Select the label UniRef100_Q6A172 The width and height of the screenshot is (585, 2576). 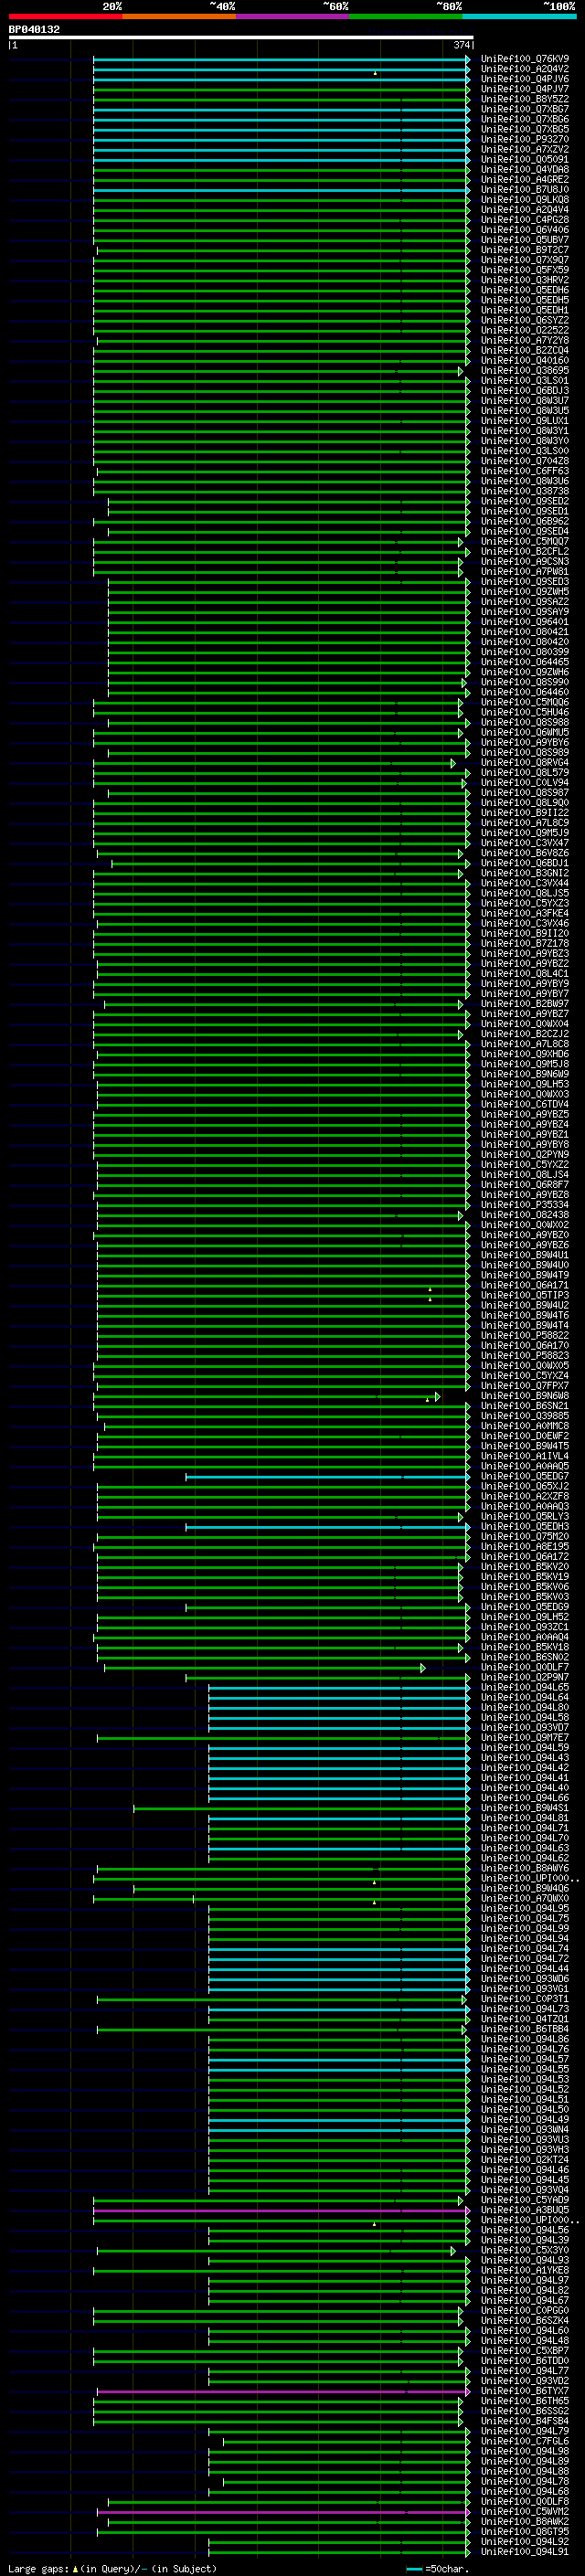[x=525, y=1557]
